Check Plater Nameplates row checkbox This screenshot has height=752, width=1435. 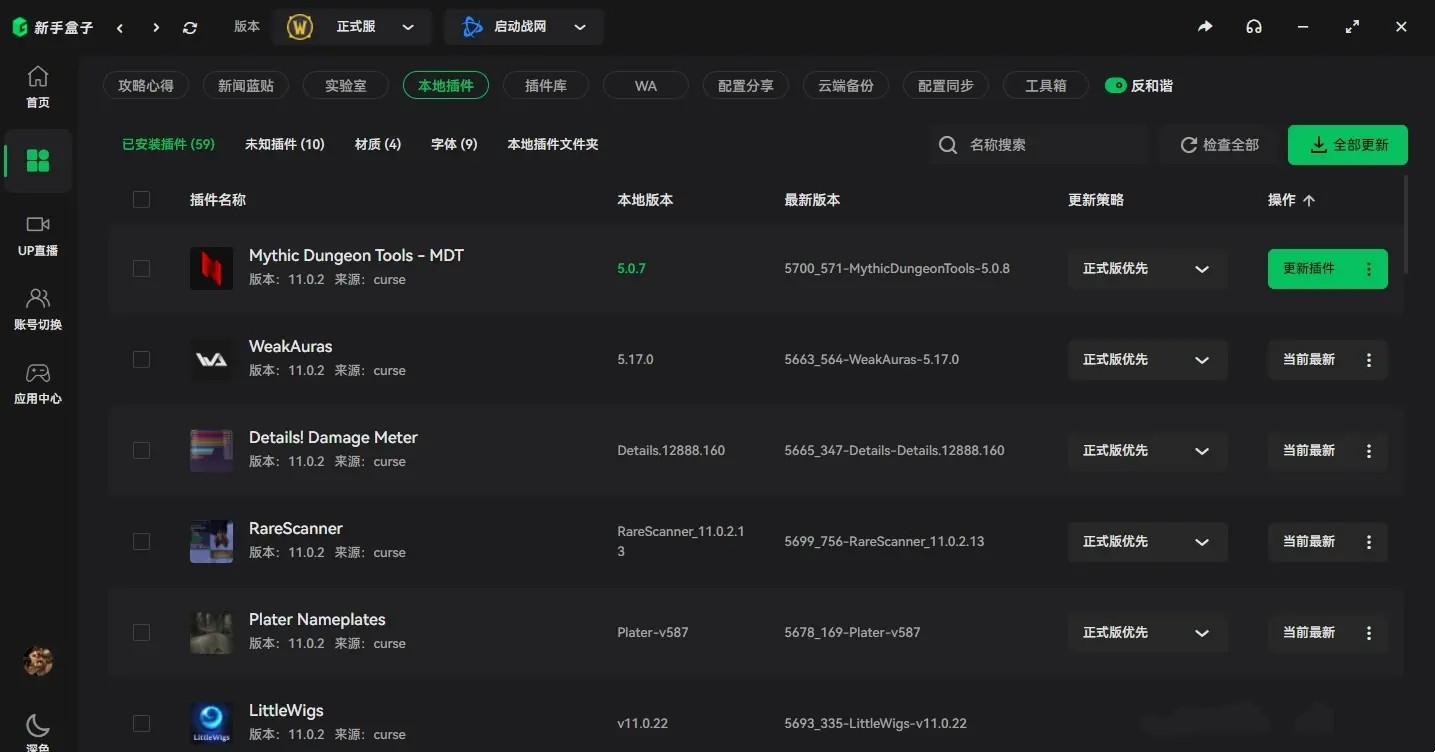pyautogui.click(x=141, y=632)
